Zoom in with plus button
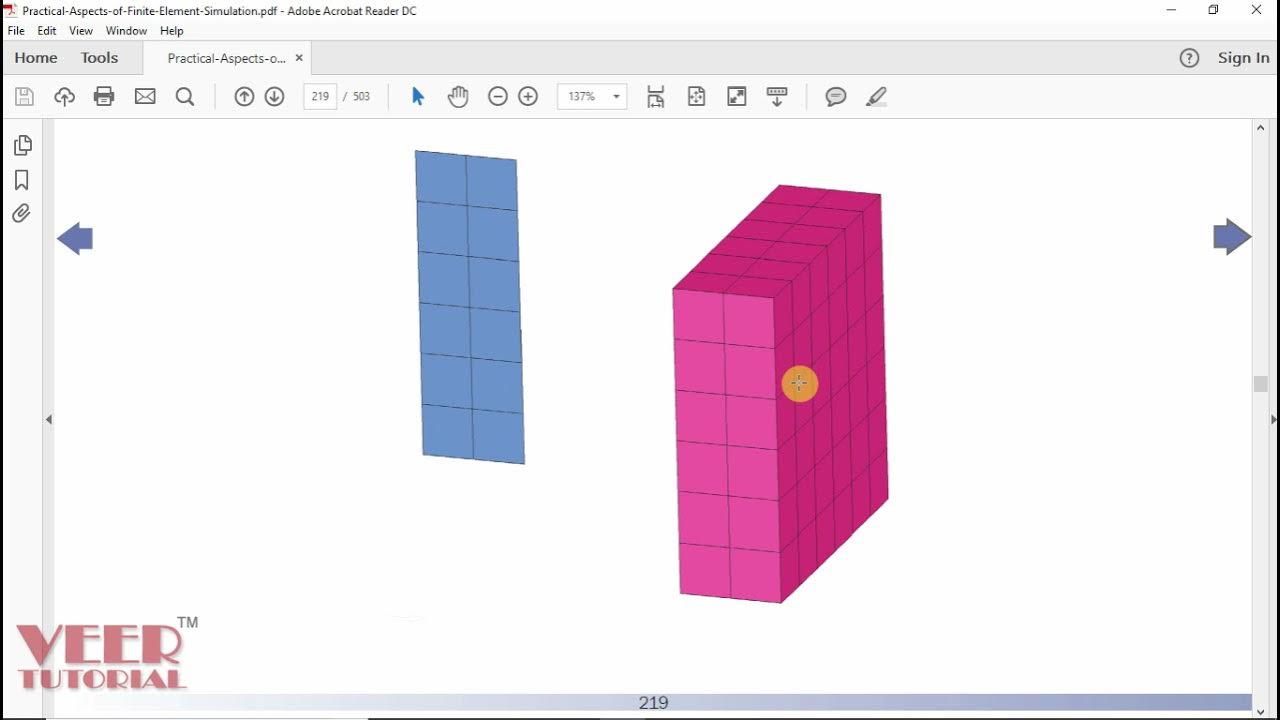Viewport: 1280px width, 720px height. [528, 97]
